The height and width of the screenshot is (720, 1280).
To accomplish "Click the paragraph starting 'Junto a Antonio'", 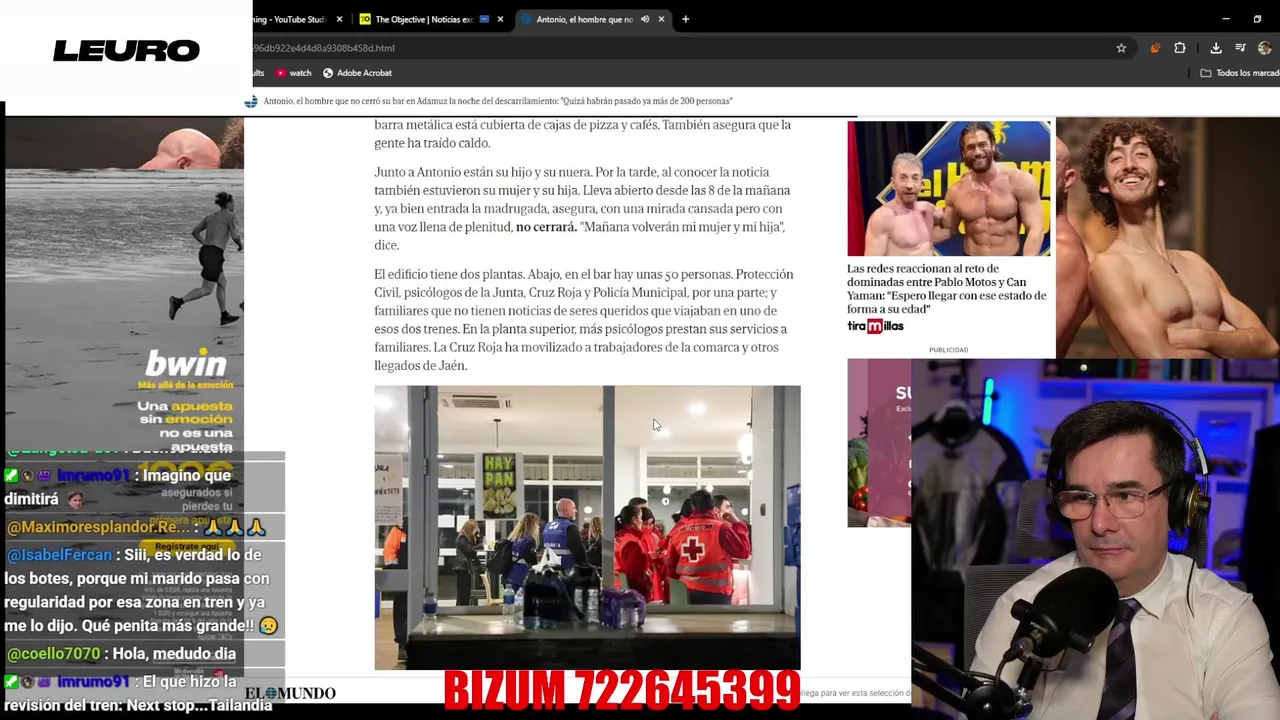I will click(x=584, y=208).
